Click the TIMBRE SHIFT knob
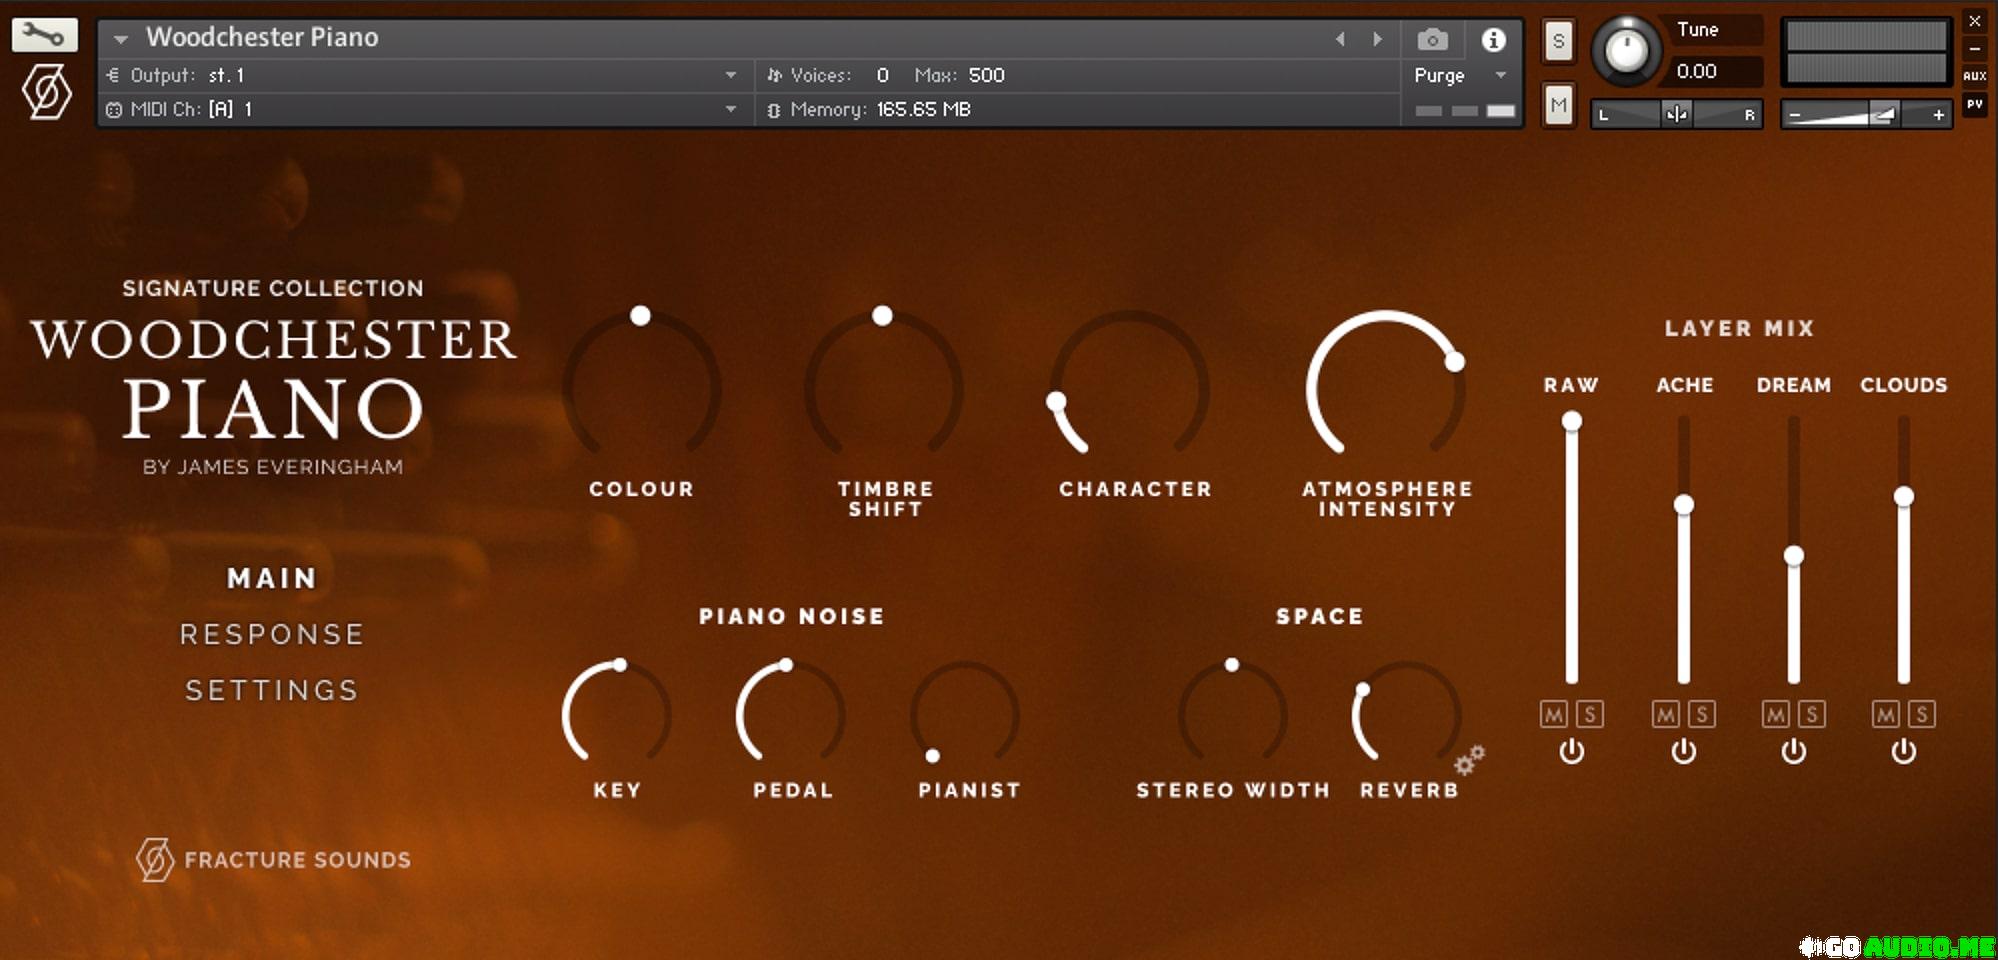Viewport: 1998px width, 960px height. 884,386
